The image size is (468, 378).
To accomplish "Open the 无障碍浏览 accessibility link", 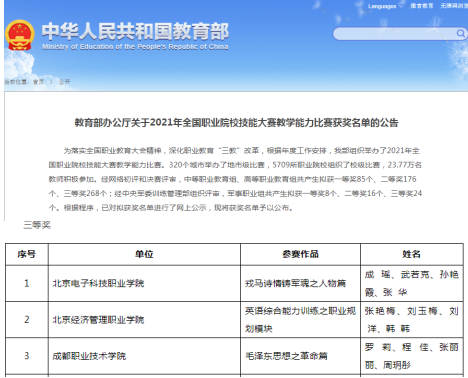I will [x=454, y=6].
